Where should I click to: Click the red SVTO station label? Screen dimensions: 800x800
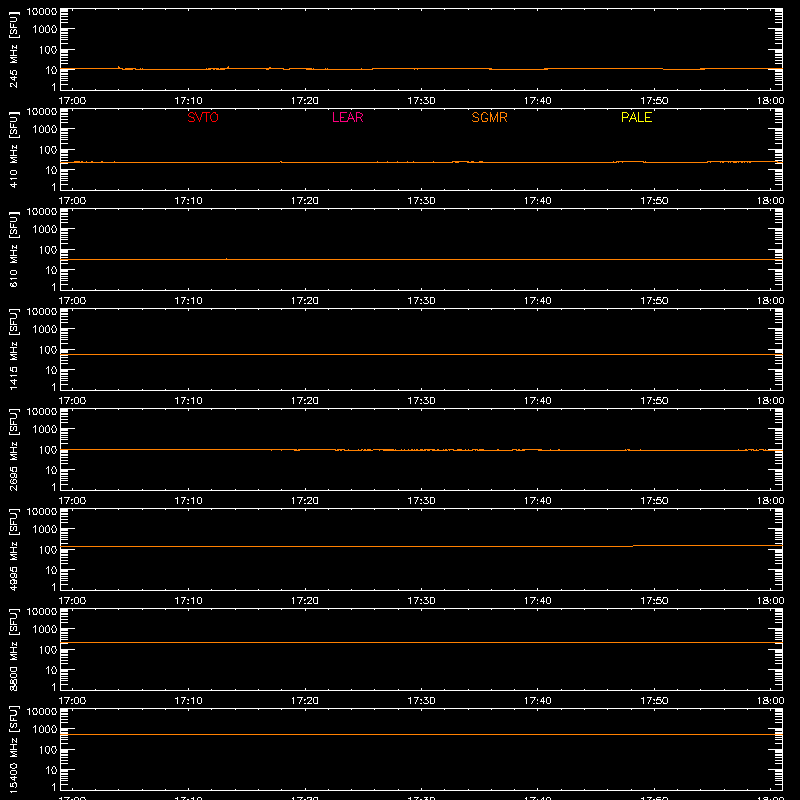203,117
